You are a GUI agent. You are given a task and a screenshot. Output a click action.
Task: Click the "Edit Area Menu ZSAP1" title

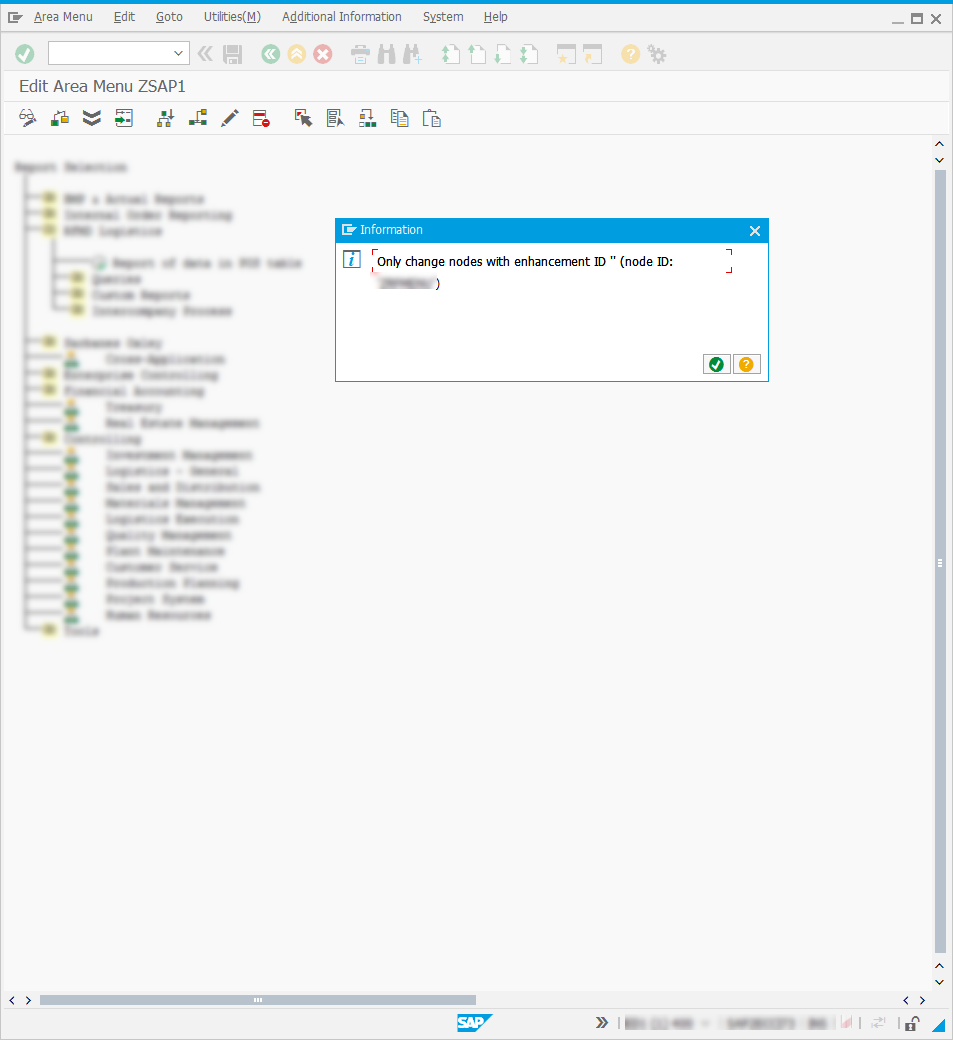click(102, 86)
